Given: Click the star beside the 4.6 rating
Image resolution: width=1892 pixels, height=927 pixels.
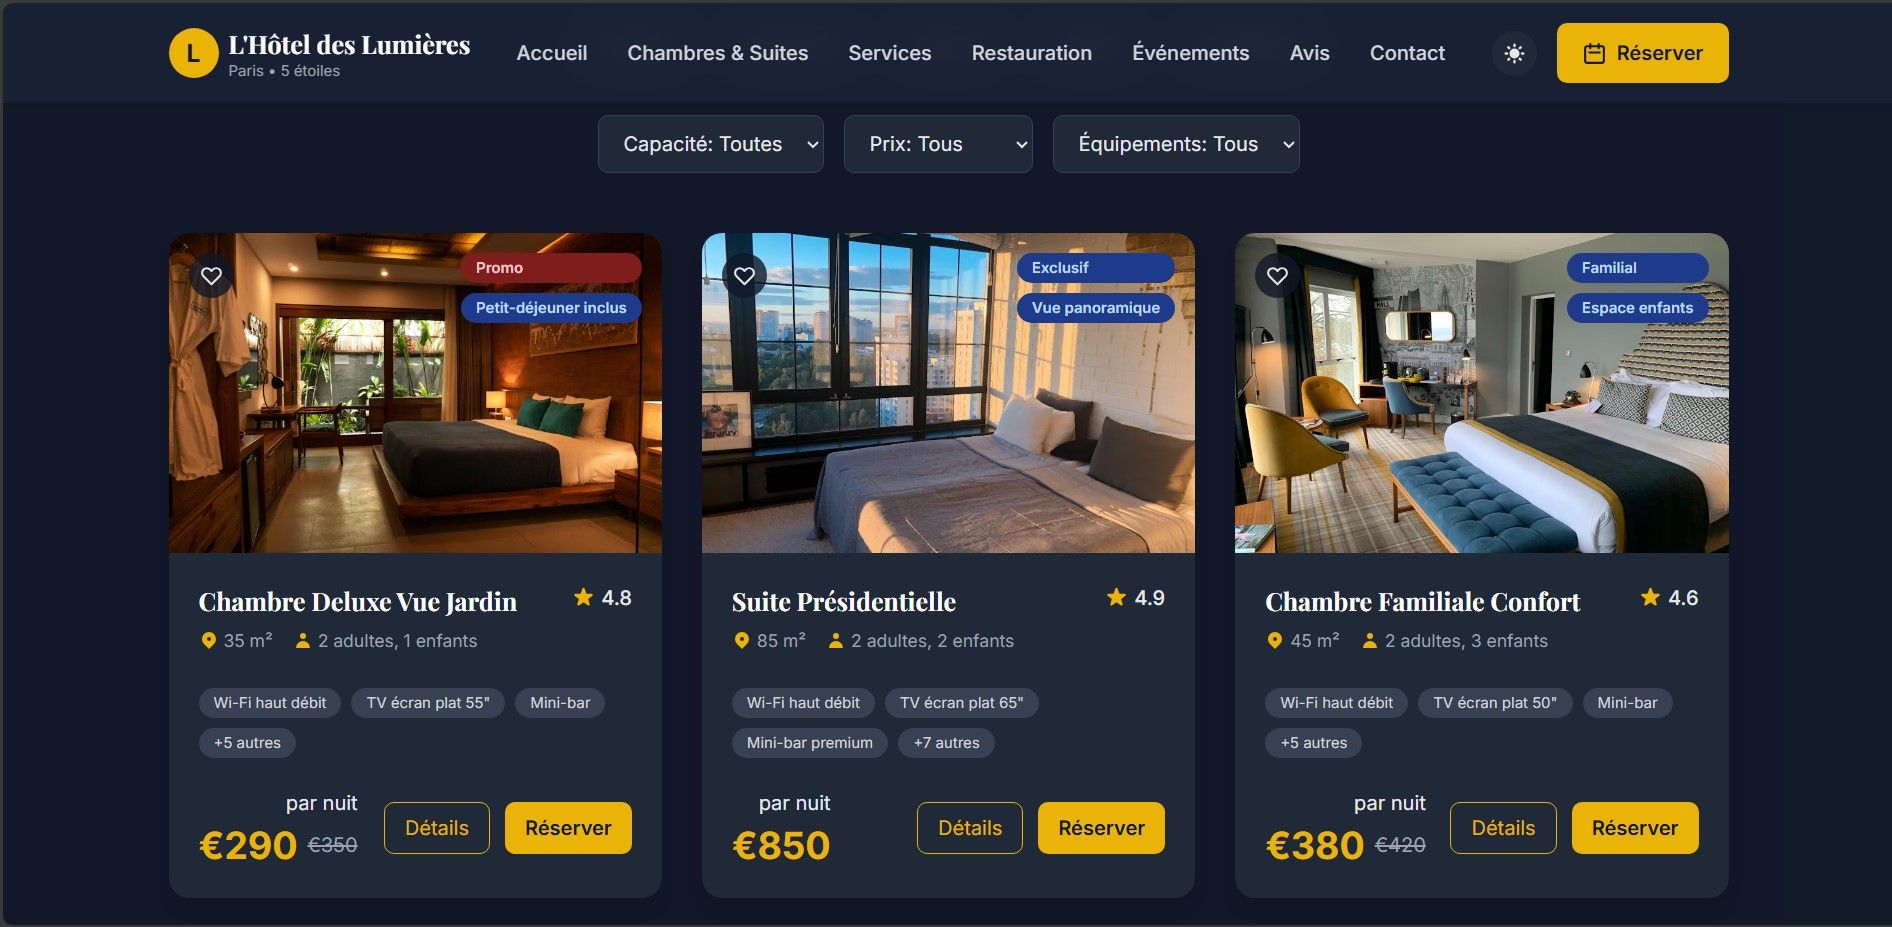Looking at the screenshot, I should [1650, 597].
